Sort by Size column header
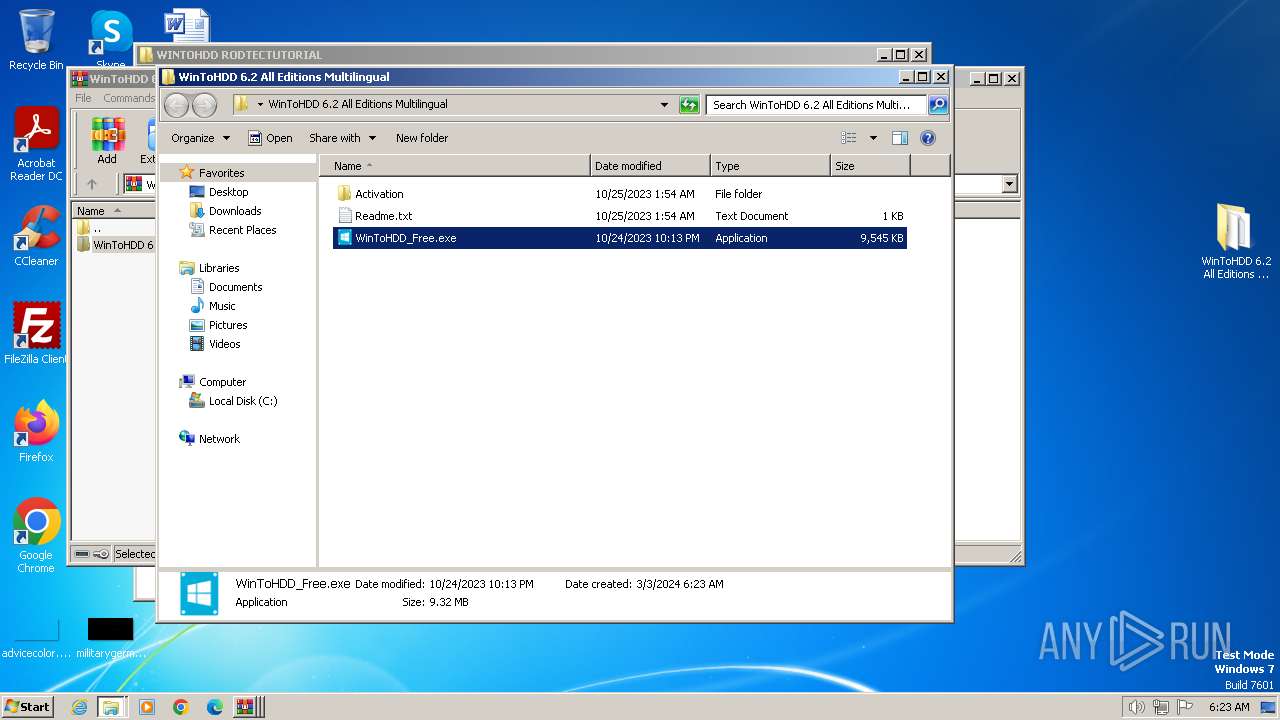 tap(870, 166)
